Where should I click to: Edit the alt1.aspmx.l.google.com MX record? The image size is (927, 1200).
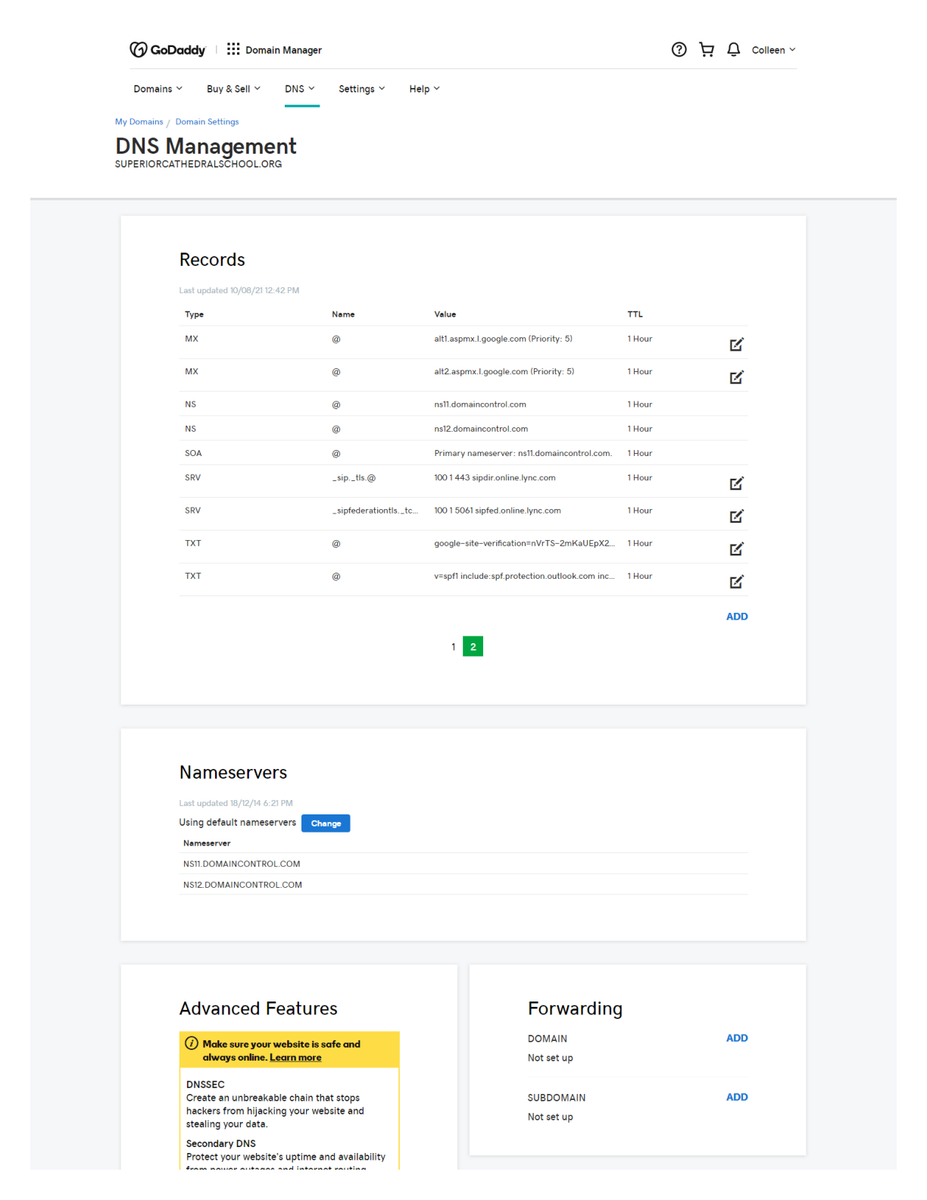coord(736,345)
